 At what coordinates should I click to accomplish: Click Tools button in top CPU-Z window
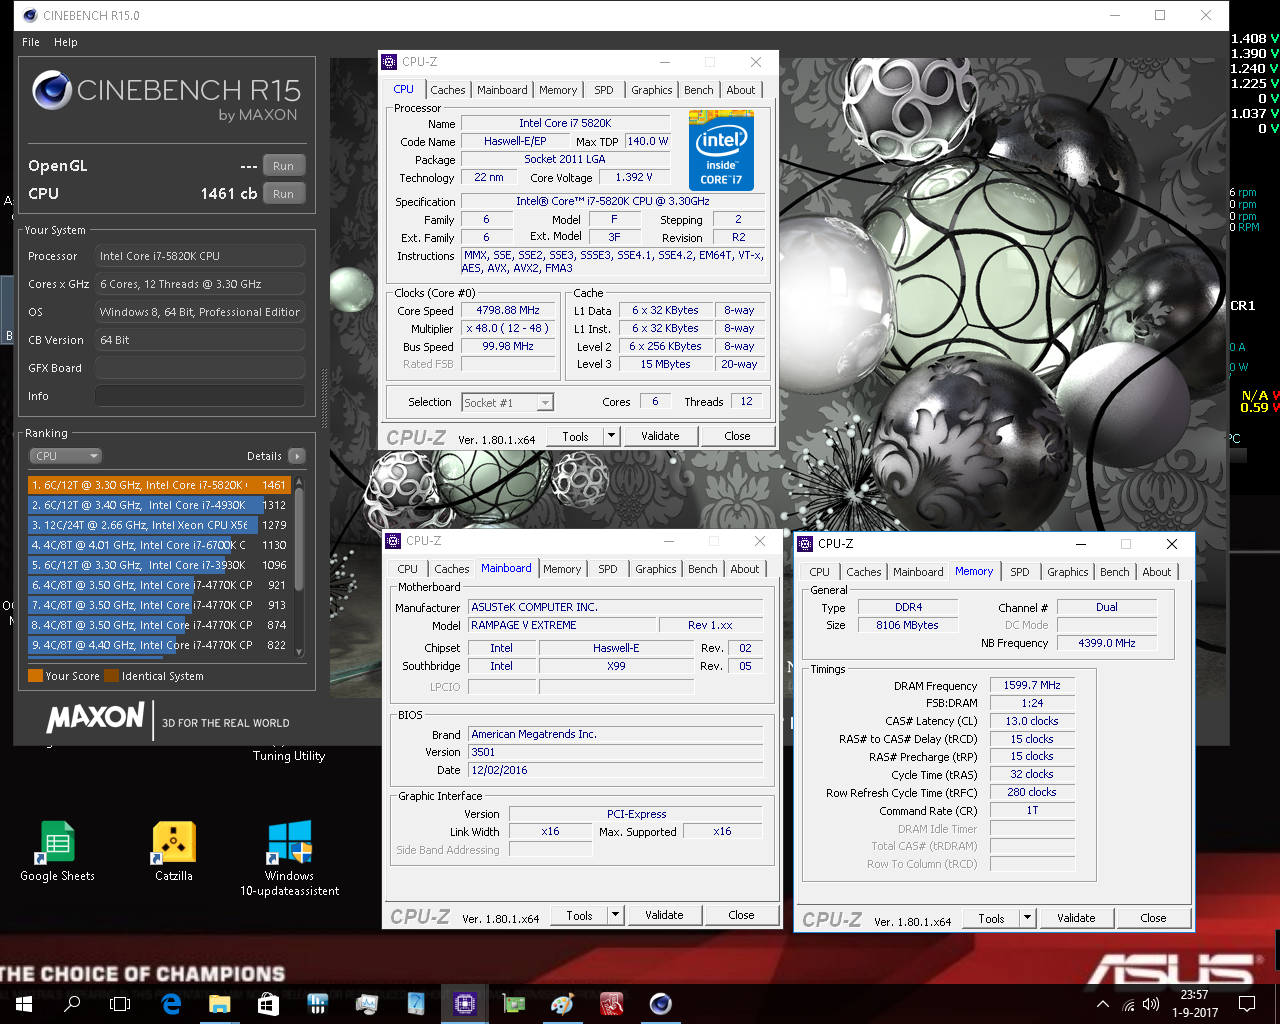coord(575,436)
